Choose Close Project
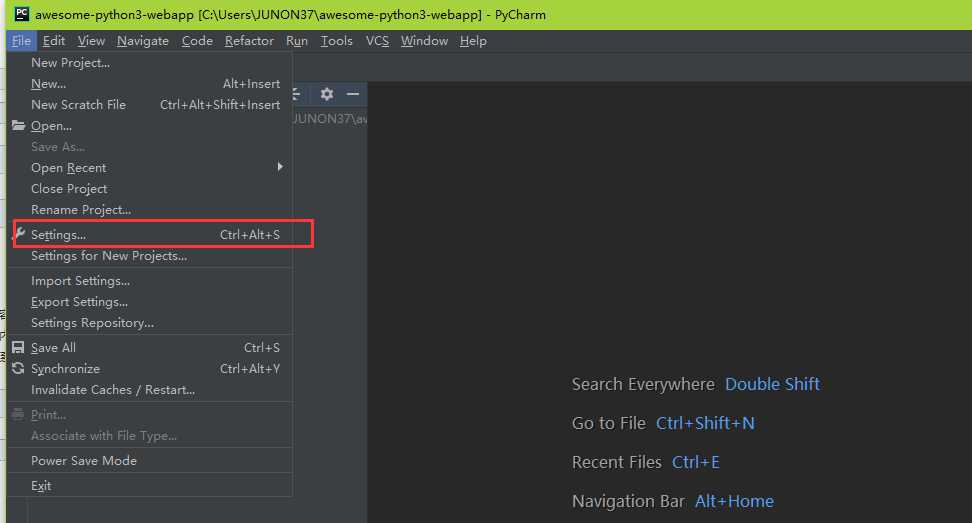This screenshot has height=523, width=972. click(x=150, y=188)
